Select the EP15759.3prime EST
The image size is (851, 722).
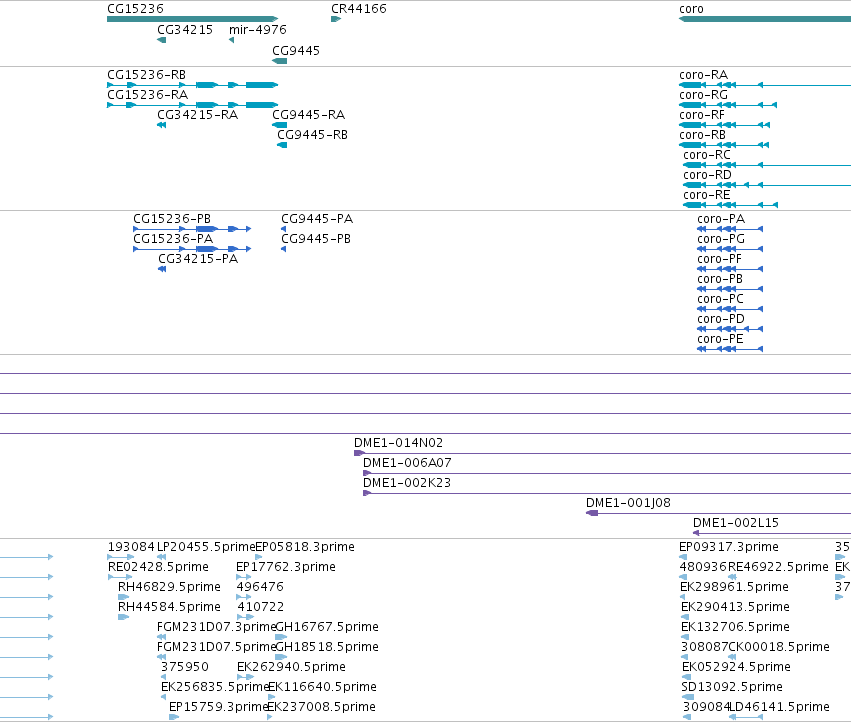pyautogui.click(x=174, y=717)
